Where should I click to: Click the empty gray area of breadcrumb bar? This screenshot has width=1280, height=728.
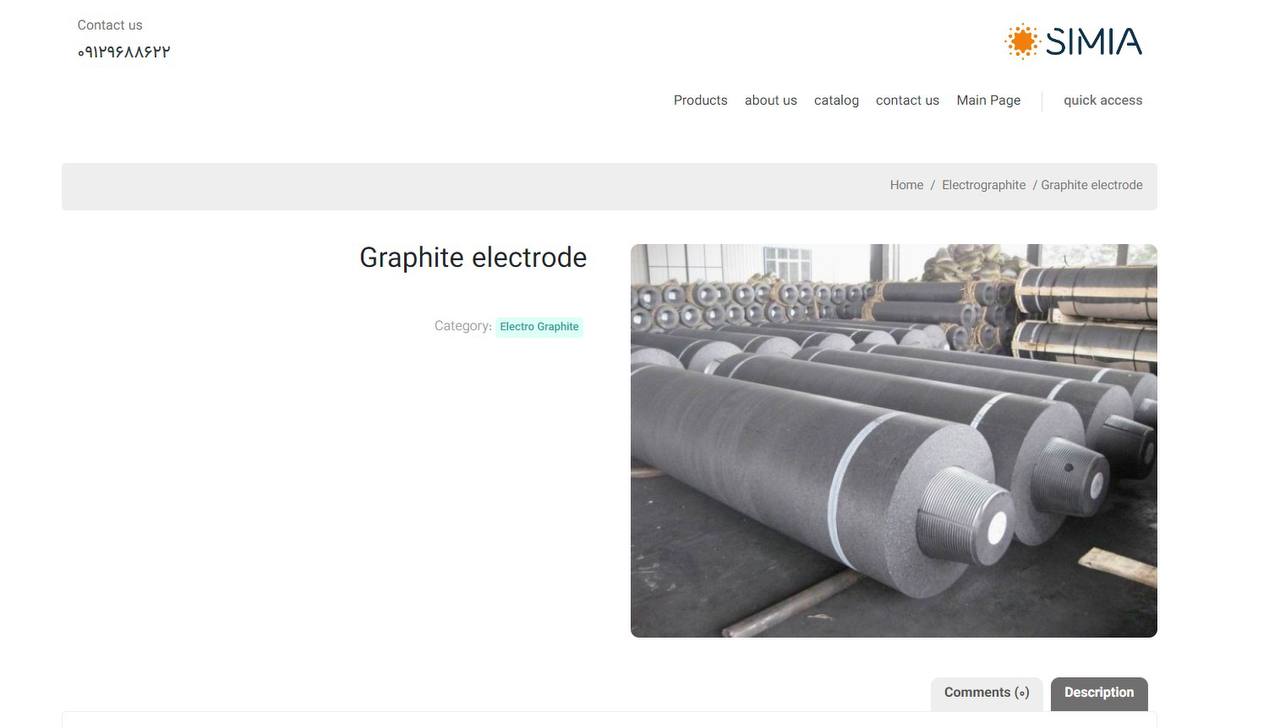(x=450, y=187)
